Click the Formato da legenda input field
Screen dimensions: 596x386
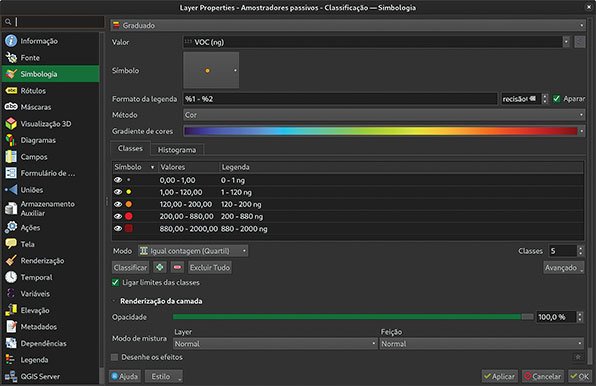click(340, 99)
